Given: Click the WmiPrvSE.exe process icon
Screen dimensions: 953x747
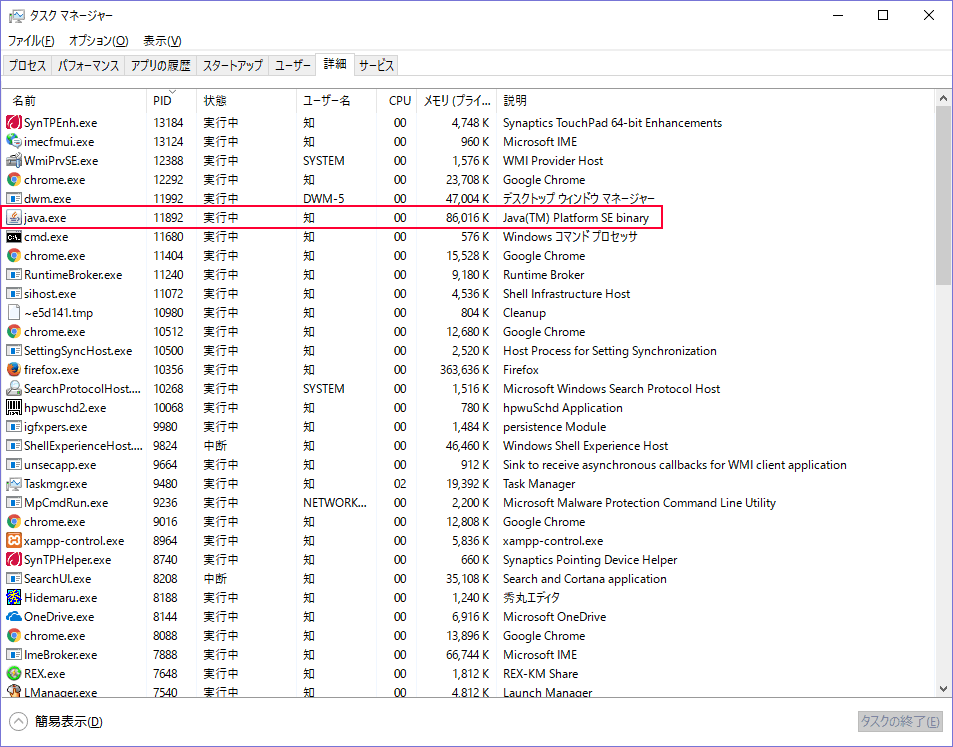Looking at the screenshot, I should (14, 160).
